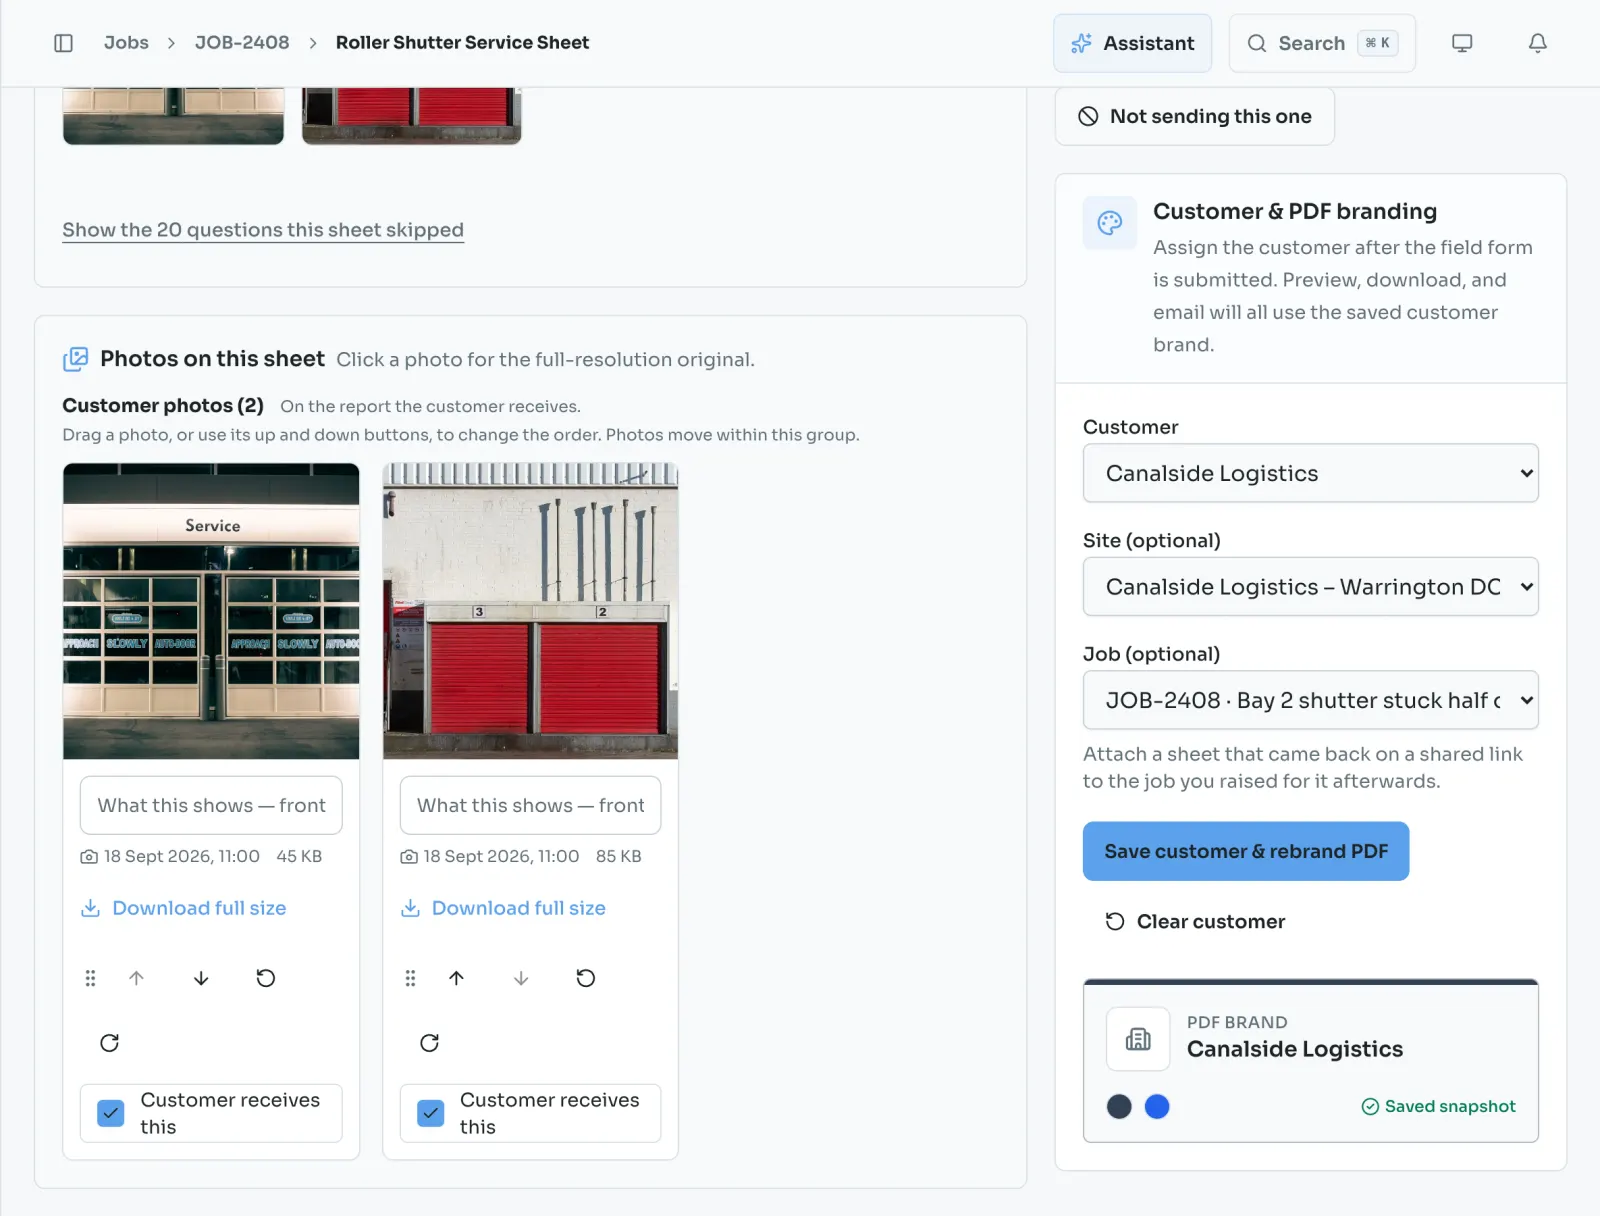This screenshot has height=1216, width=1600.
Task: Click Clear customer
Action: (1195, 921)
